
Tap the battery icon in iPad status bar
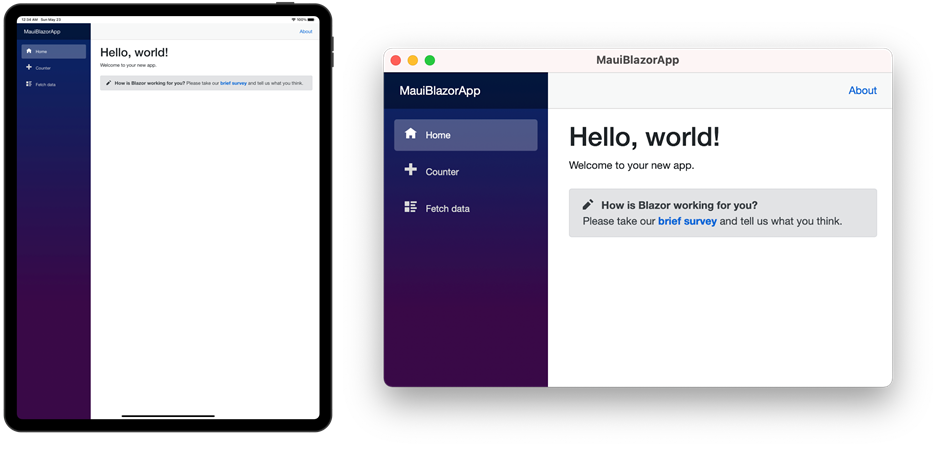(311, 19)
